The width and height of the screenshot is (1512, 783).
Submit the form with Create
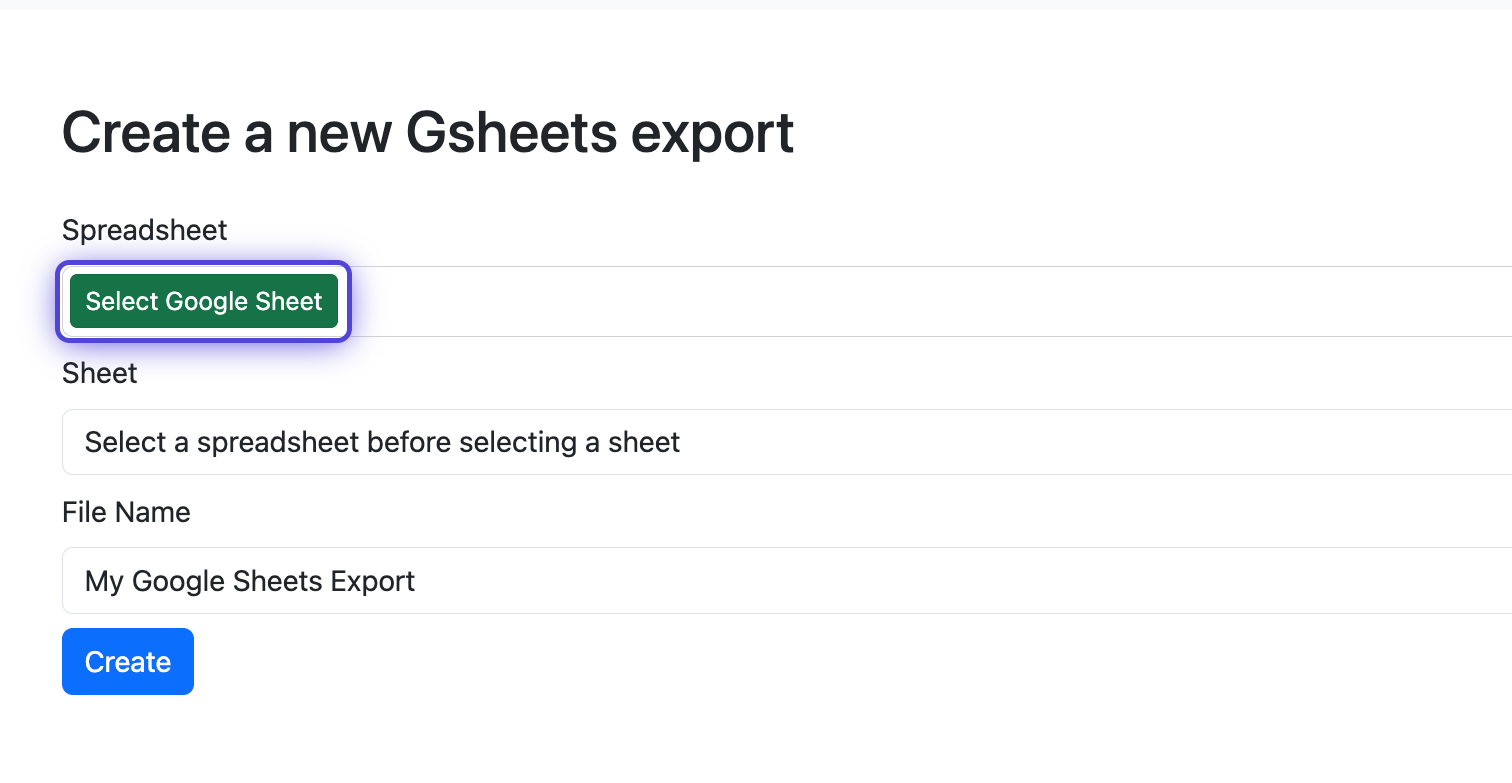pos(128,661)
